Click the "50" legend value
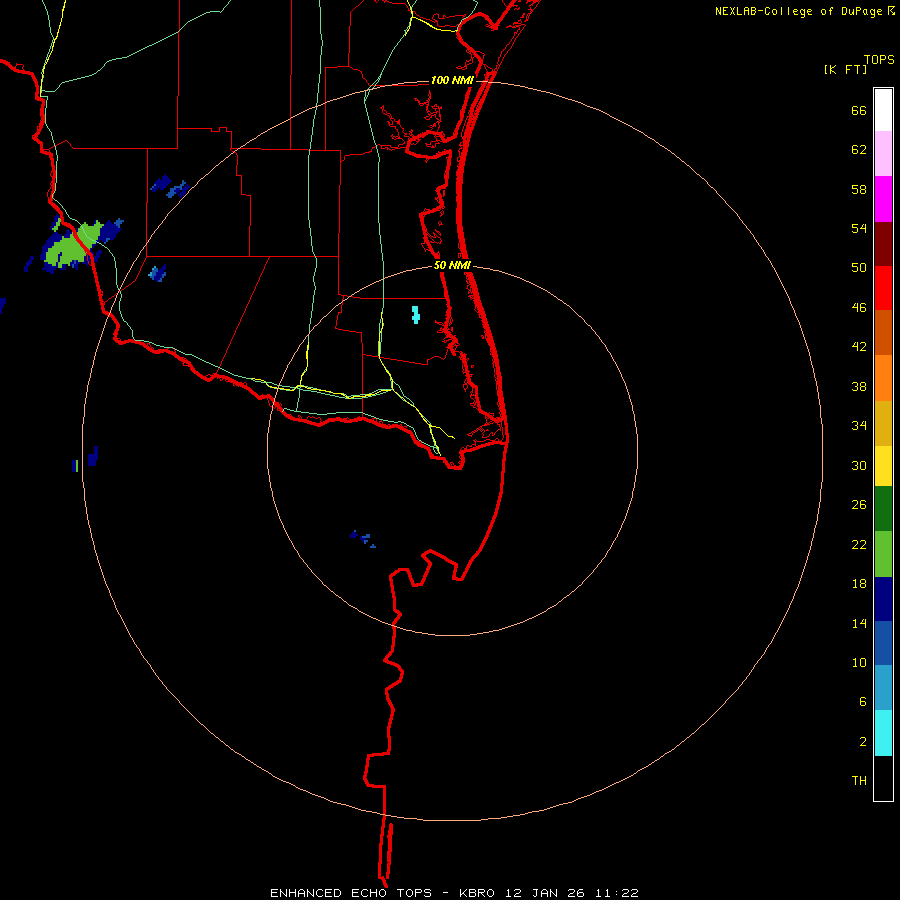 pos(859,268)
